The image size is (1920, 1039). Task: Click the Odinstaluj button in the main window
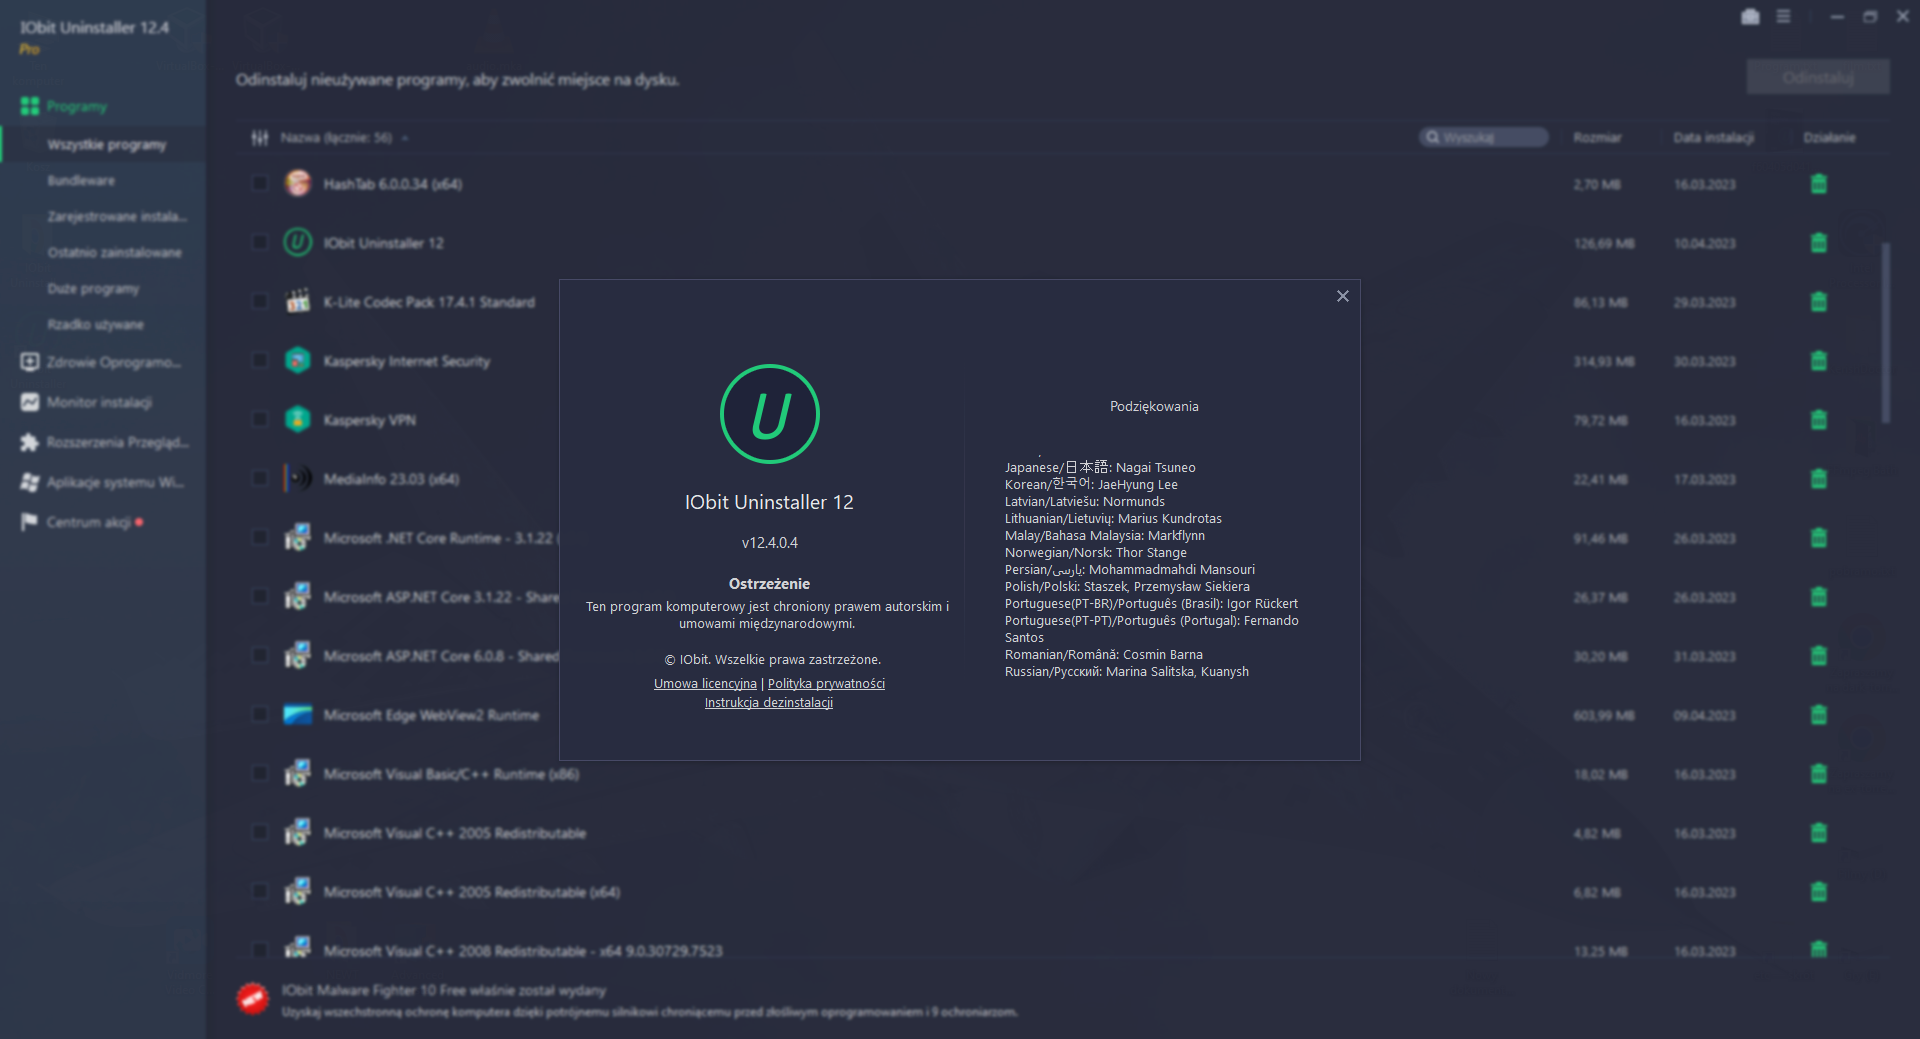[1818, 77]
